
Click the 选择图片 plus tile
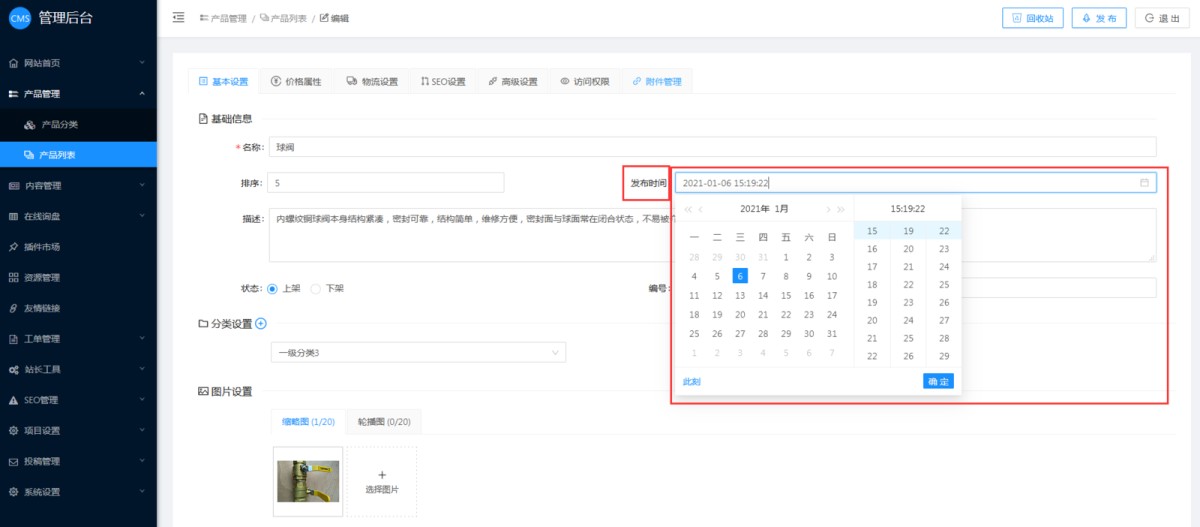tap(381, 481)
